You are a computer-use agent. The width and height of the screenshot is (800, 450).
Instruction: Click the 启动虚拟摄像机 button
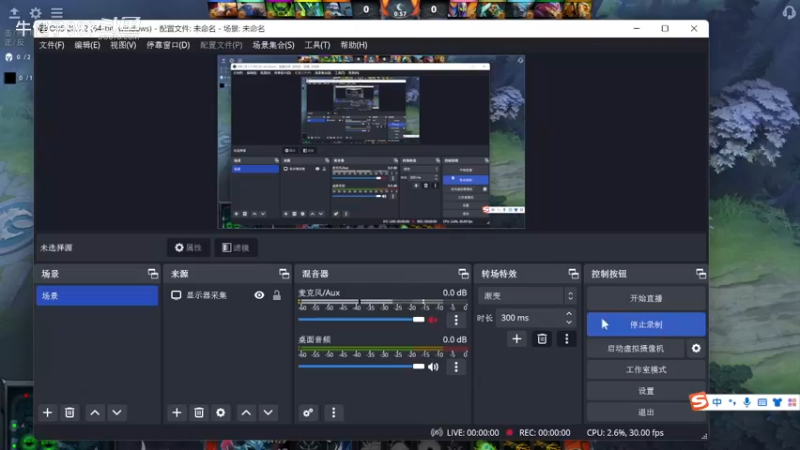click(x=635, y=348)
